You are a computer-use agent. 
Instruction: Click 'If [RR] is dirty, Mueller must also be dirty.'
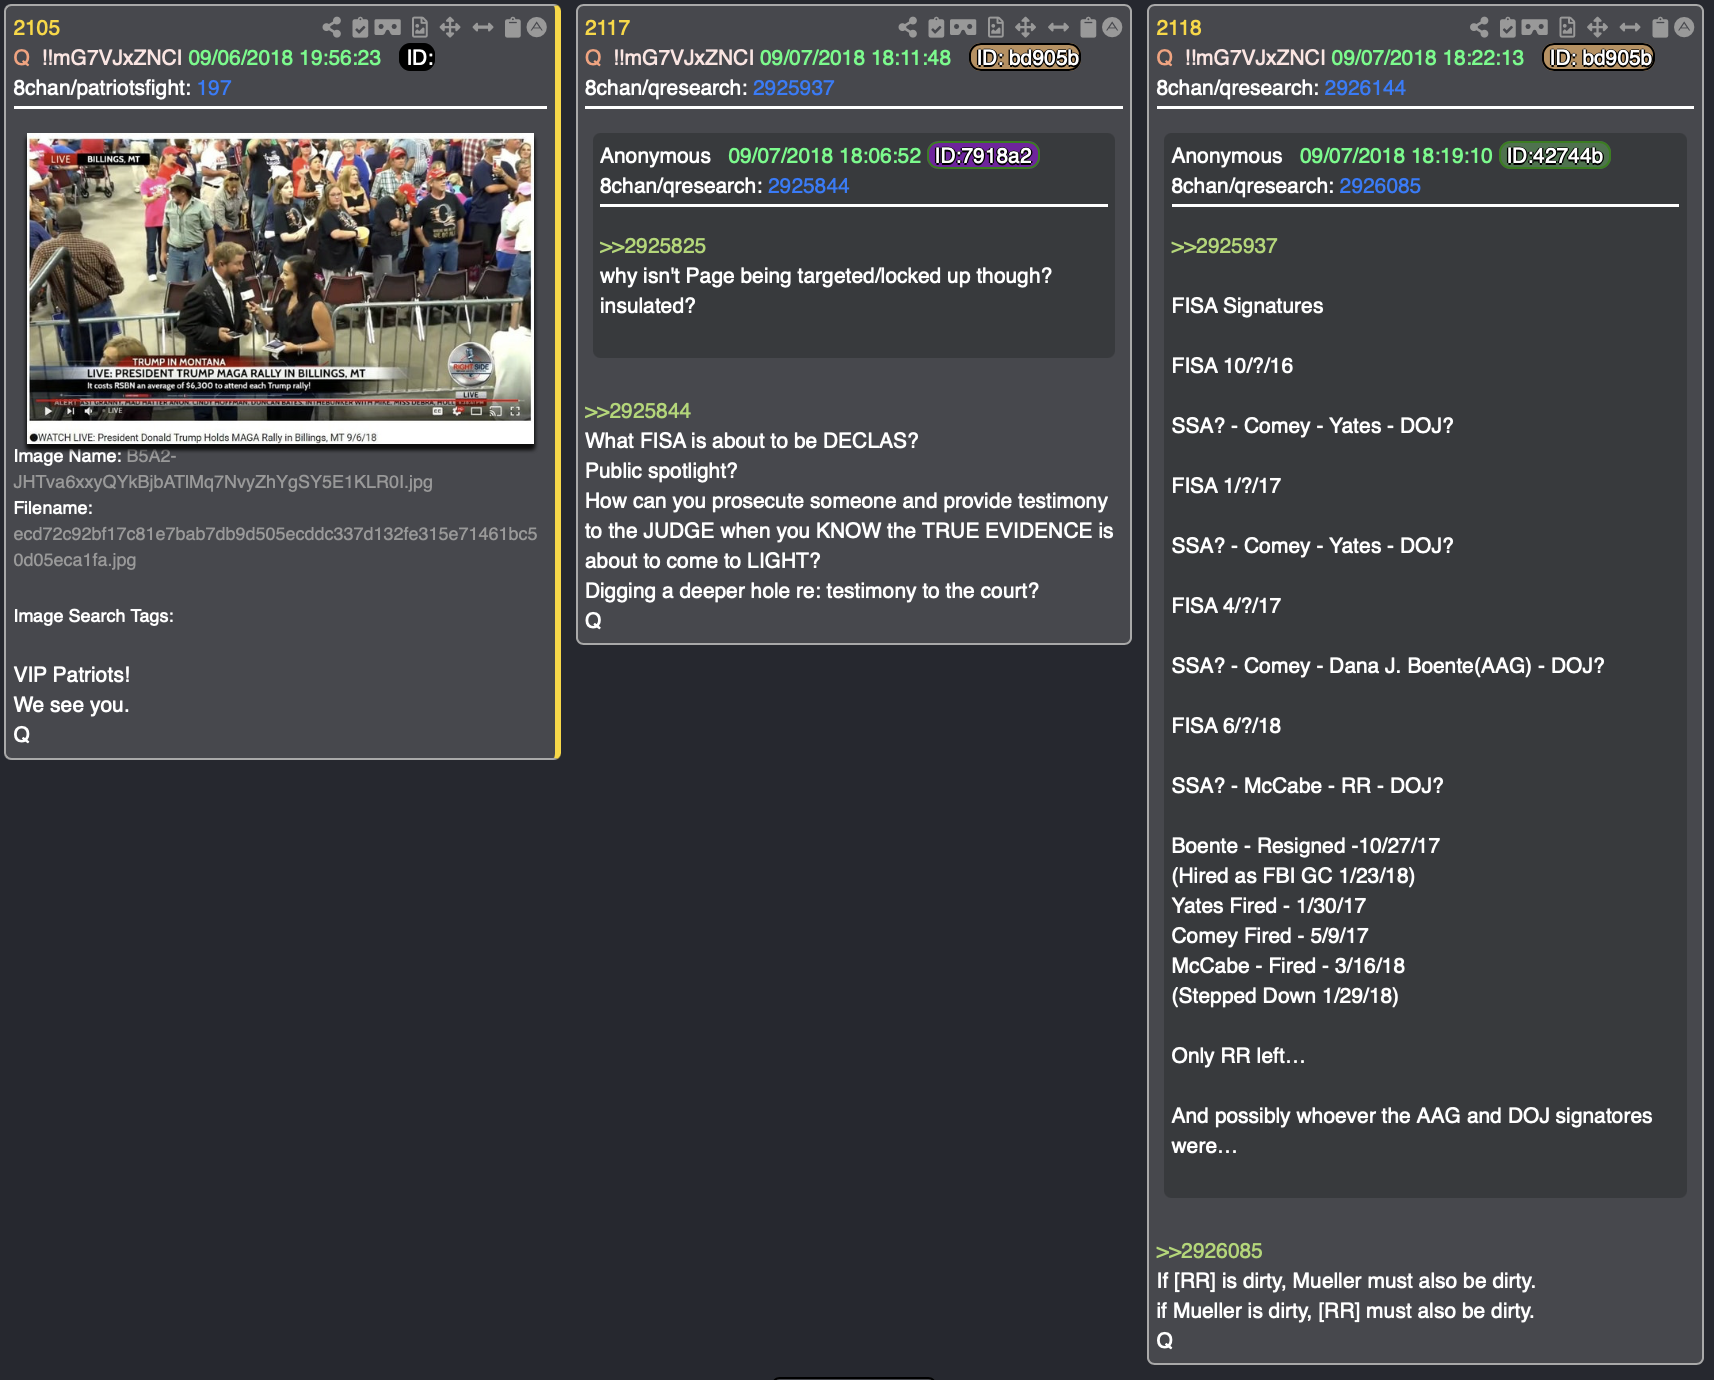click(1346, 1281)
